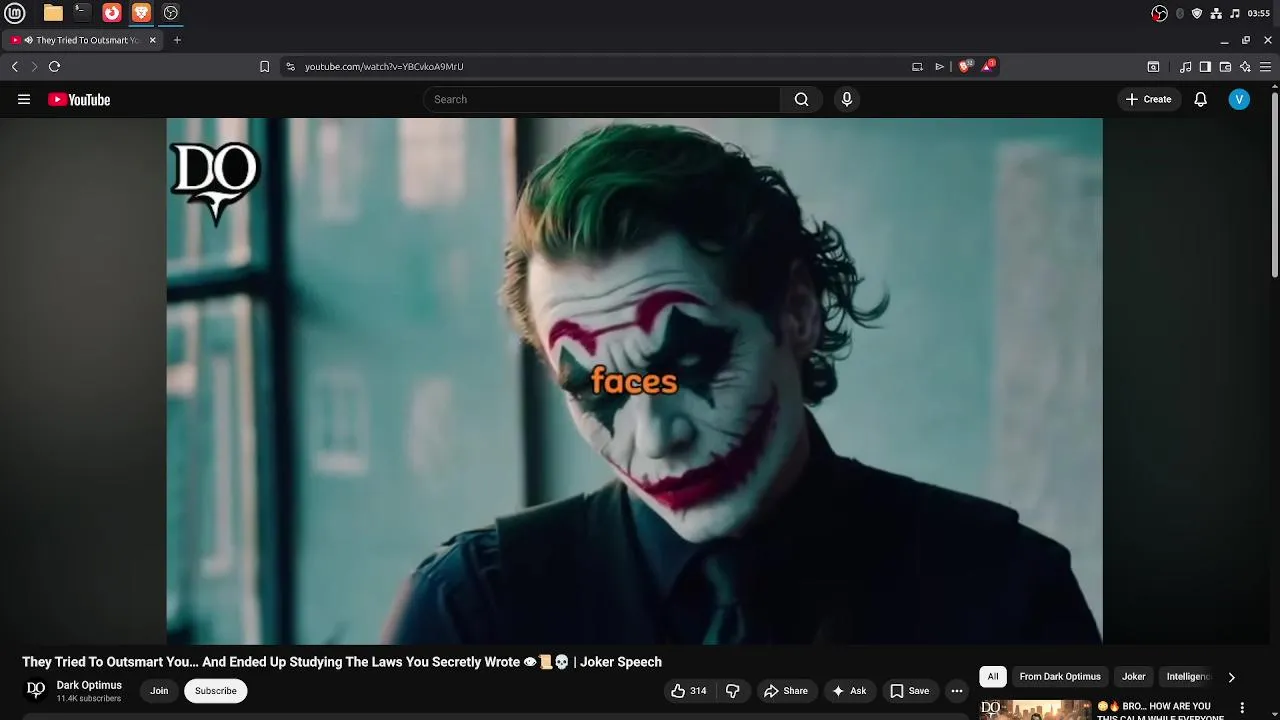Open the Brave playlist music icon
Image resolution: width=1280 pixels, height=720 pixels.
(1186, 67)
